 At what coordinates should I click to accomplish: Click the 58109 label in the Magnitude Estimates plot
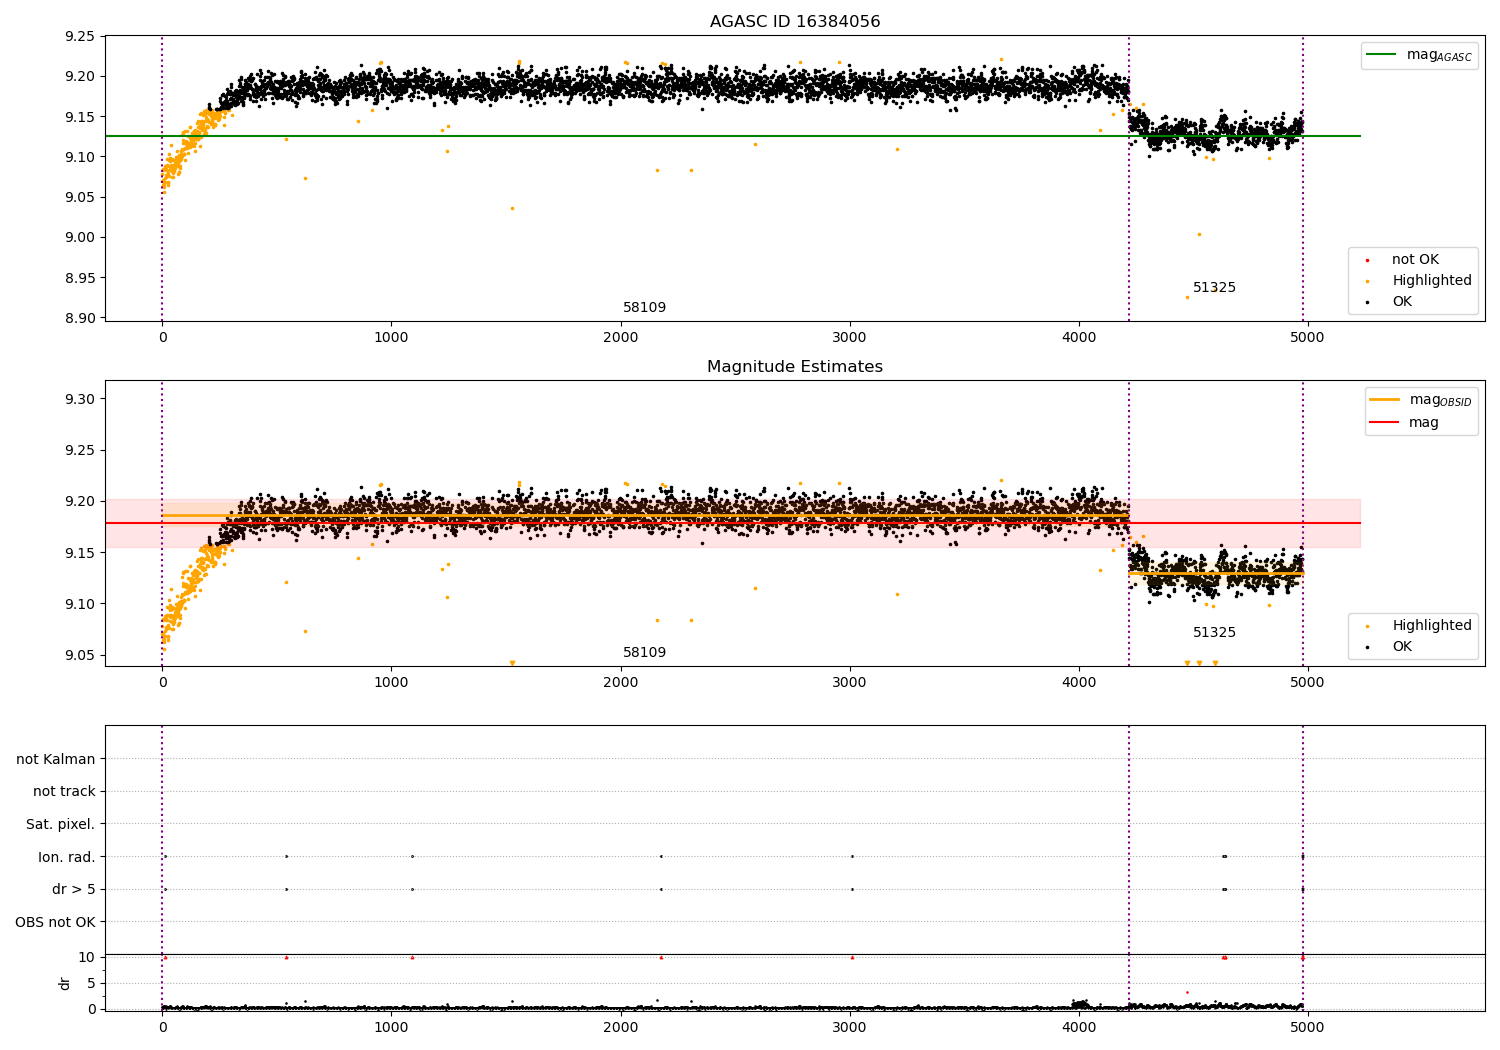[x=644, y=653]
